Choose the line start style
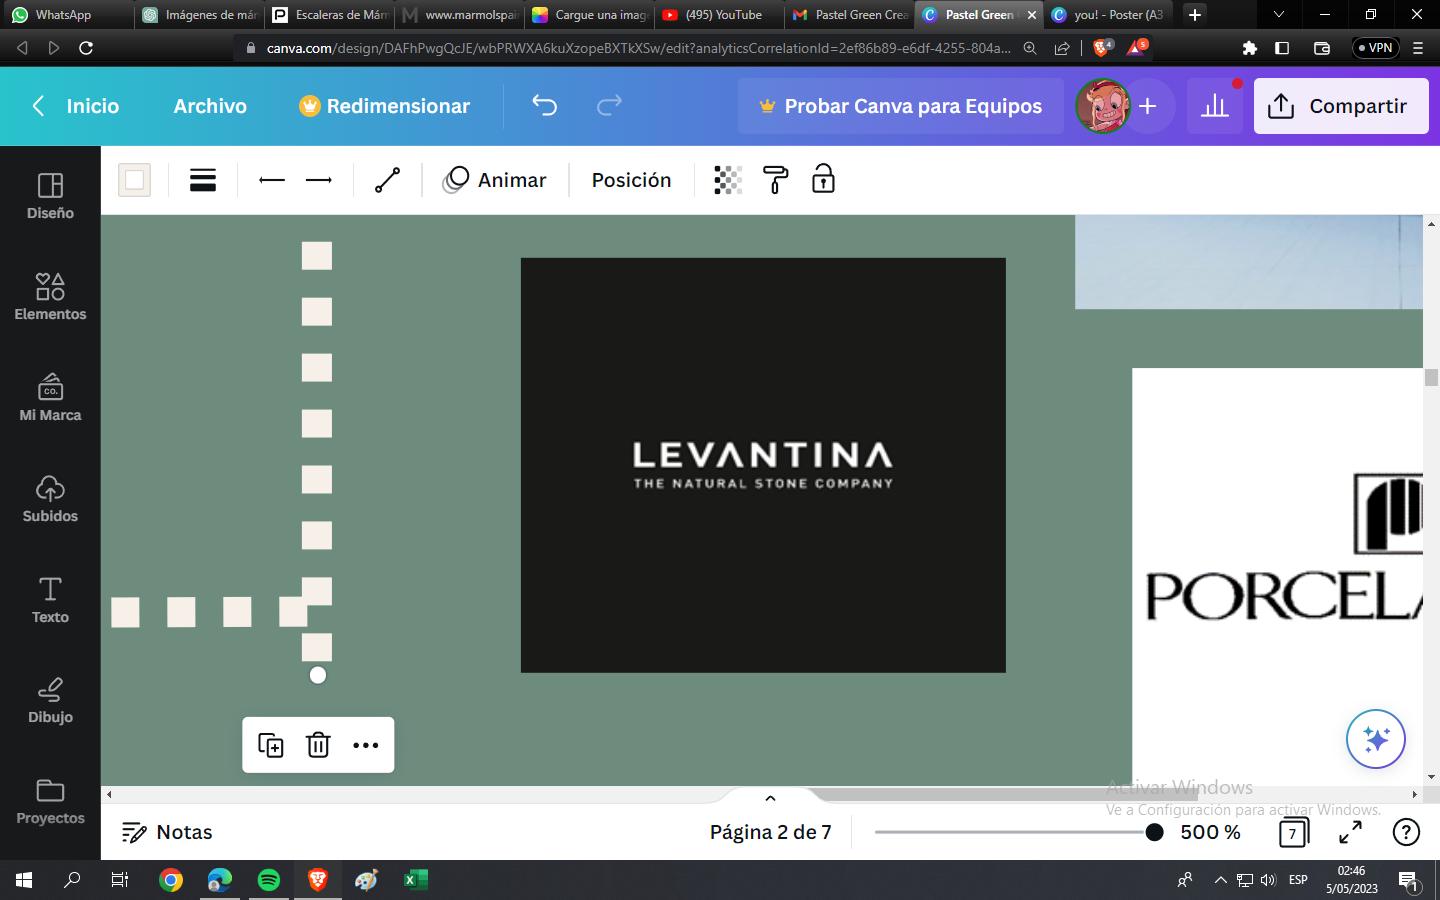 click(x=272, y=180)
